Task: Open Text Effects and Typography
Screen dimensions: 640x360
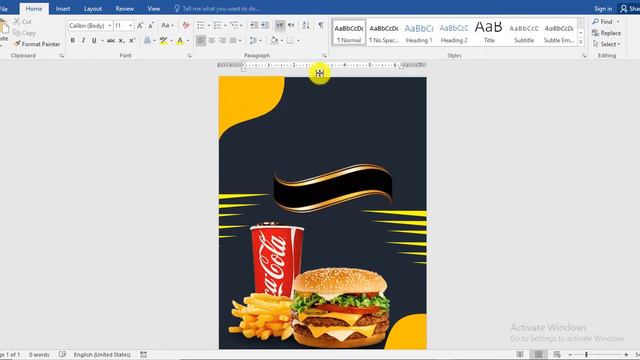Action: (147, 40)
